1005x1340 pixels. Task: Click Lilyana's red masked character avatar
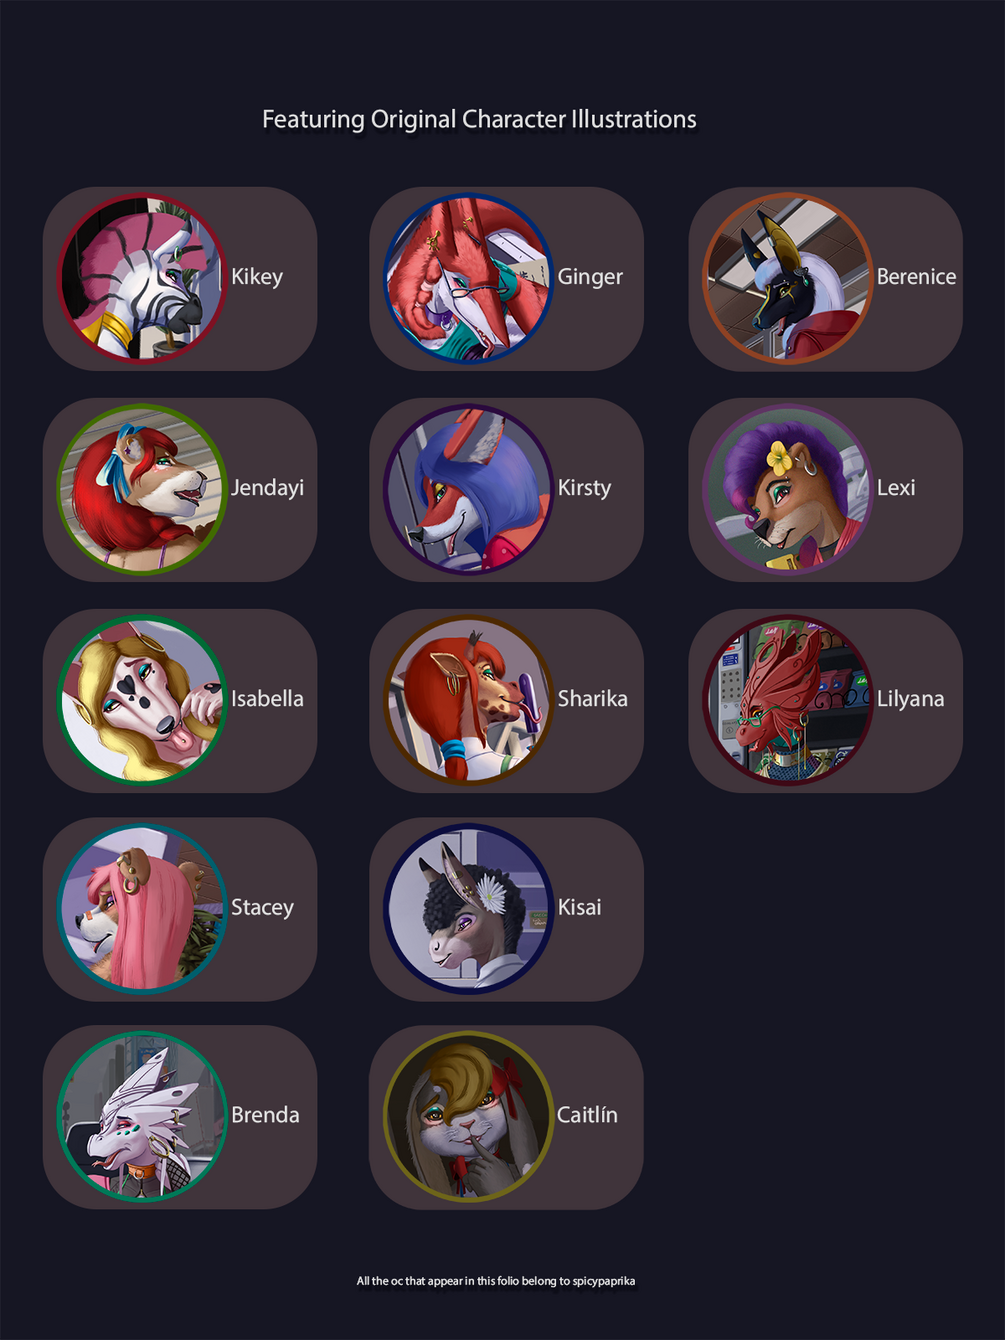click(787, 700)
